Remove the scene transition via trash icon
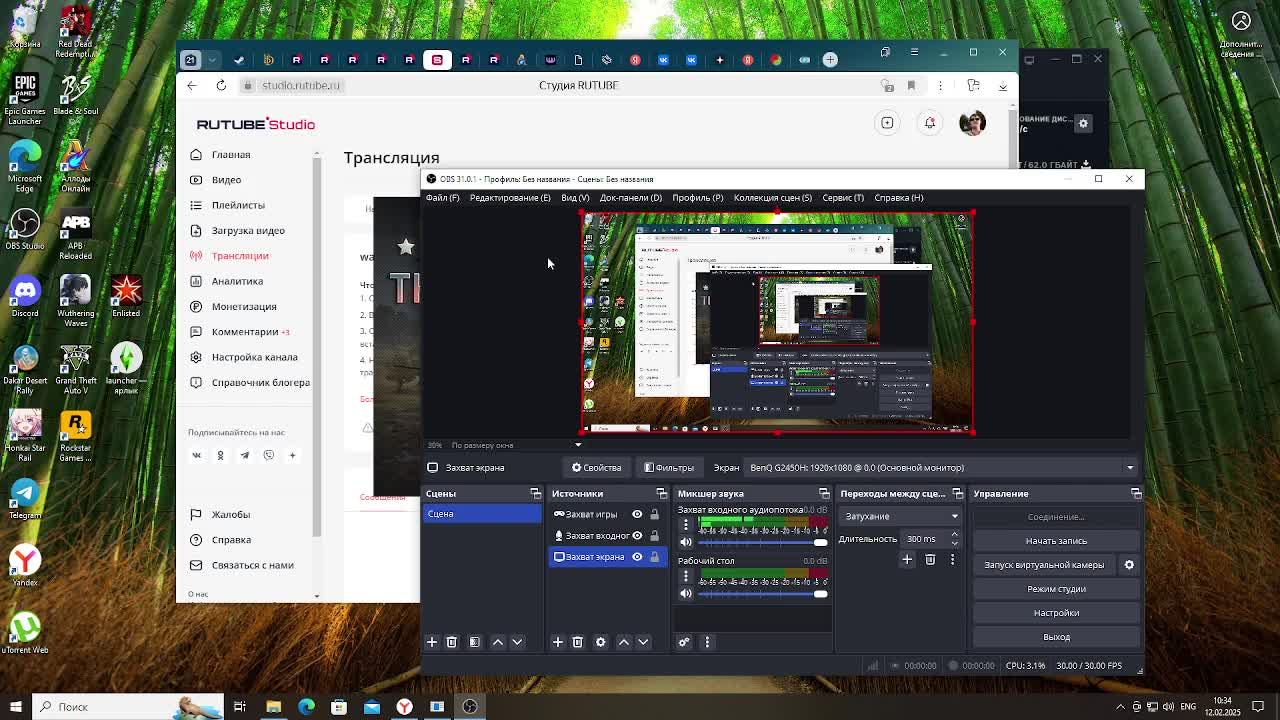The image size is (1280, 720). point(930,560)
